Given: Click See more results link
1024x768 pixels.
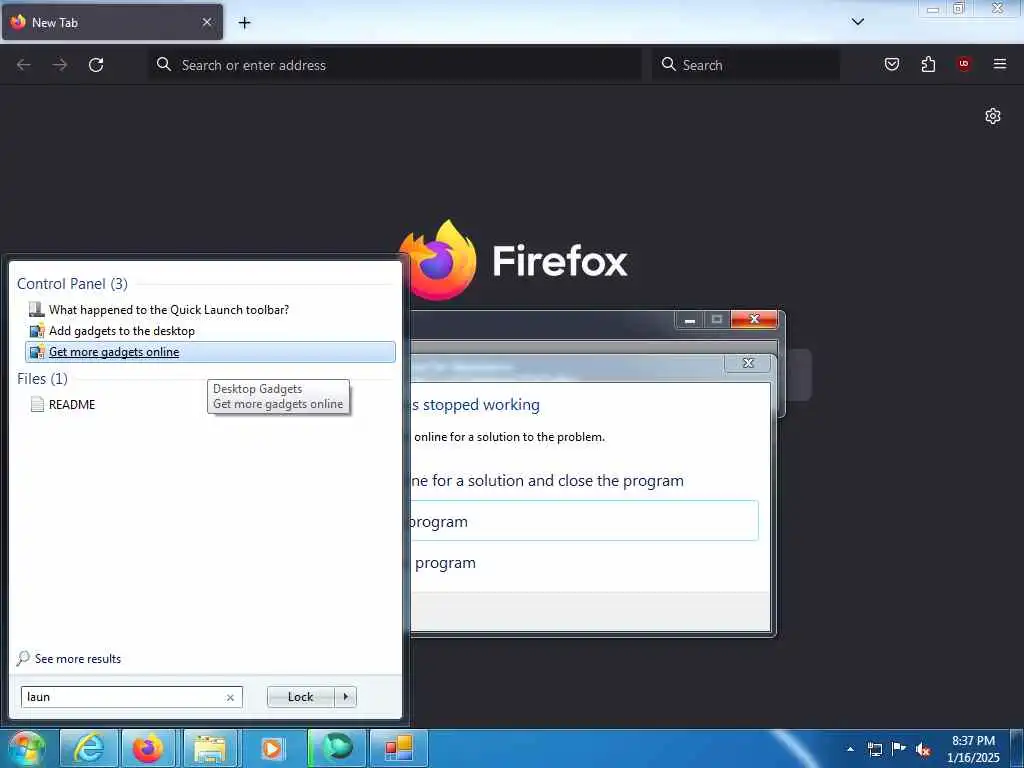Looking at the screenshot, I should click(78, 658).
